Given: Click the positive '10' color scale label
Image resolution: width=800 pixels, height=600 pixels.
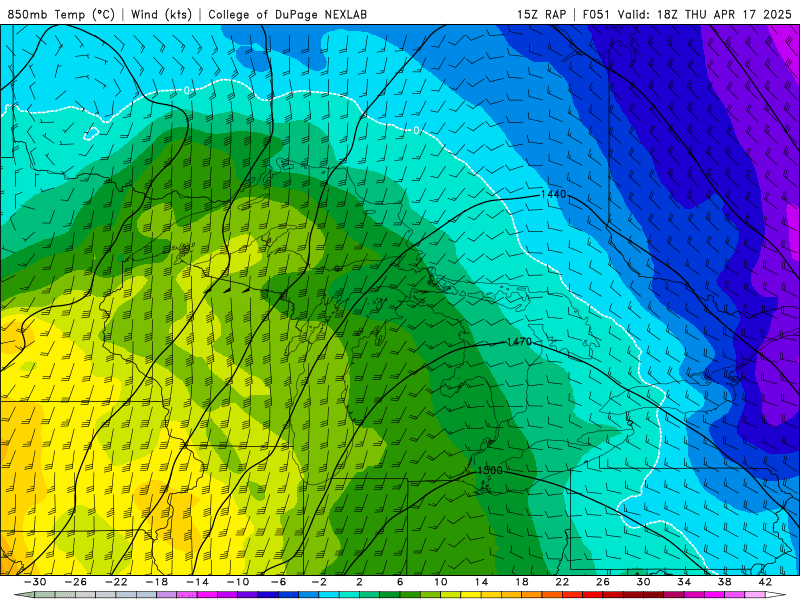Looking at the screenshot, I should (x=441, y=582).
